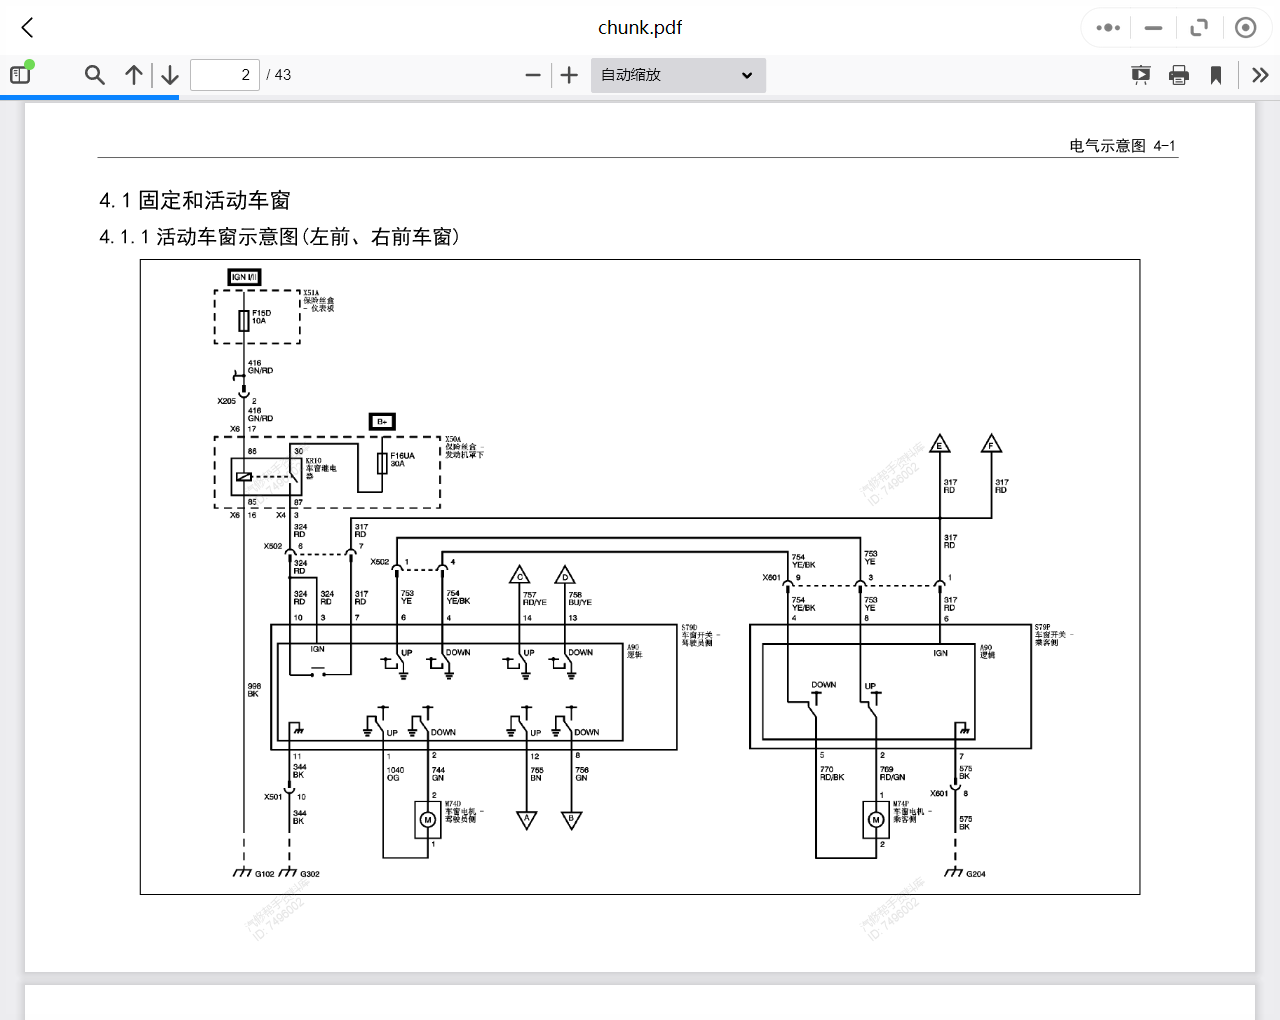The height and width of the screenshot is (1020, 1280).
Task: Minimize the viewer window
Action: pyautogui.click(x=1153, y=28)
